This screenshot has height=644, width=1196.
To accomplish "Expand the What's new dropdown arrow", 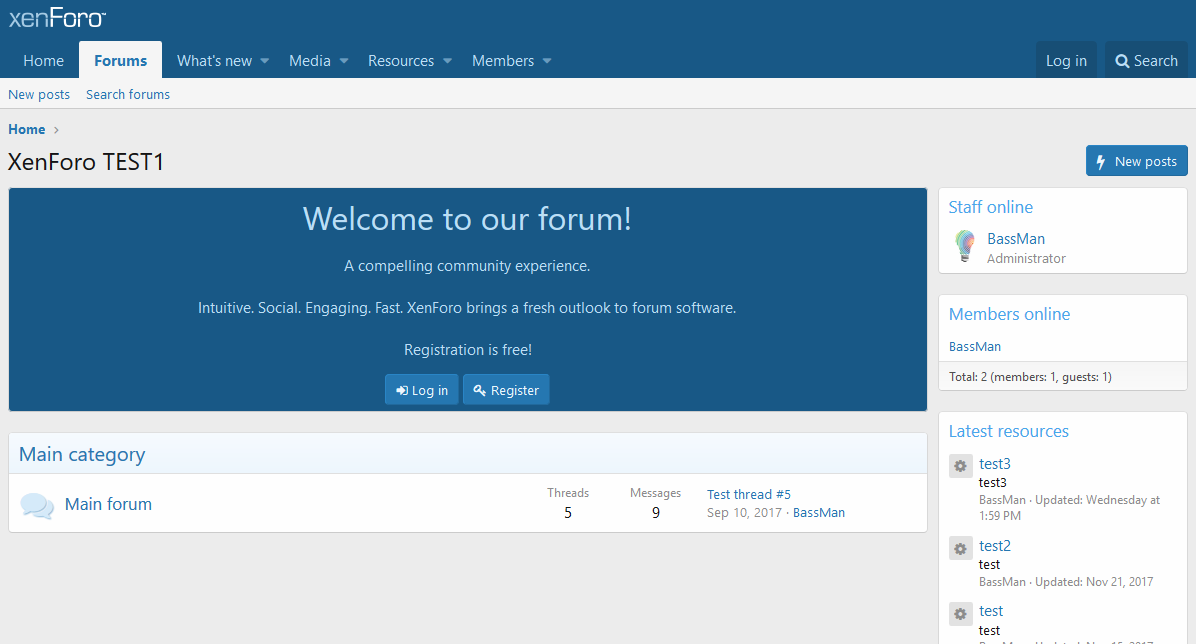I will coord(265,61).
